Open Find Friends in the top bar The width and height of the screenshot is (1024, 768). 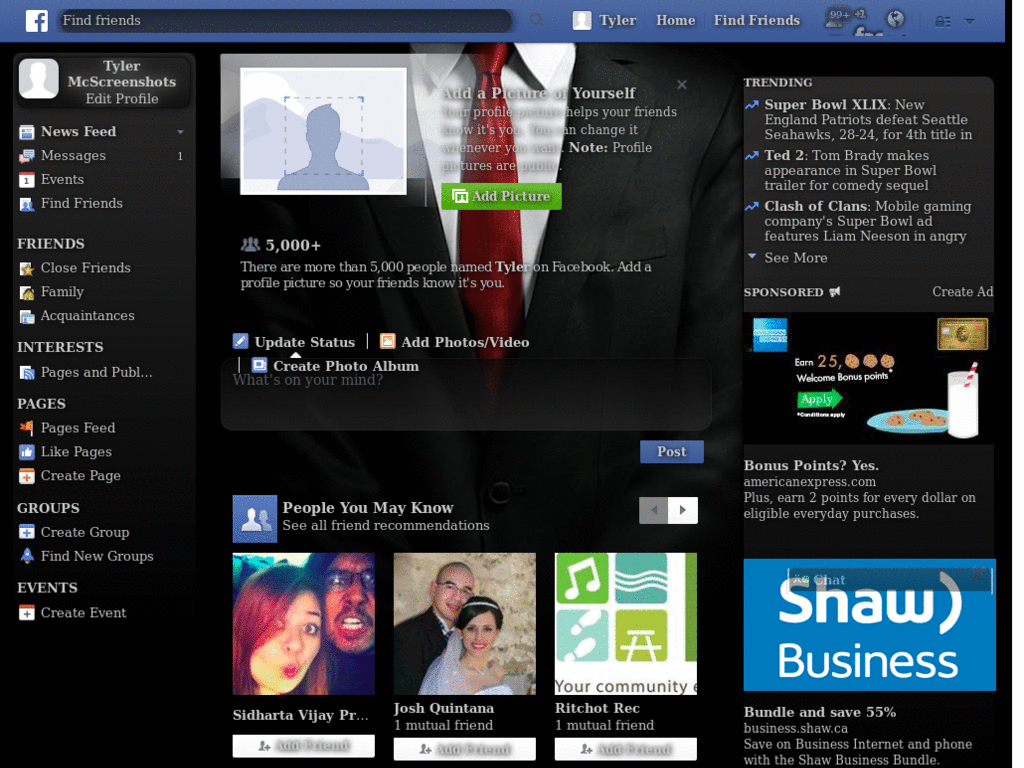tap(756, 20)
